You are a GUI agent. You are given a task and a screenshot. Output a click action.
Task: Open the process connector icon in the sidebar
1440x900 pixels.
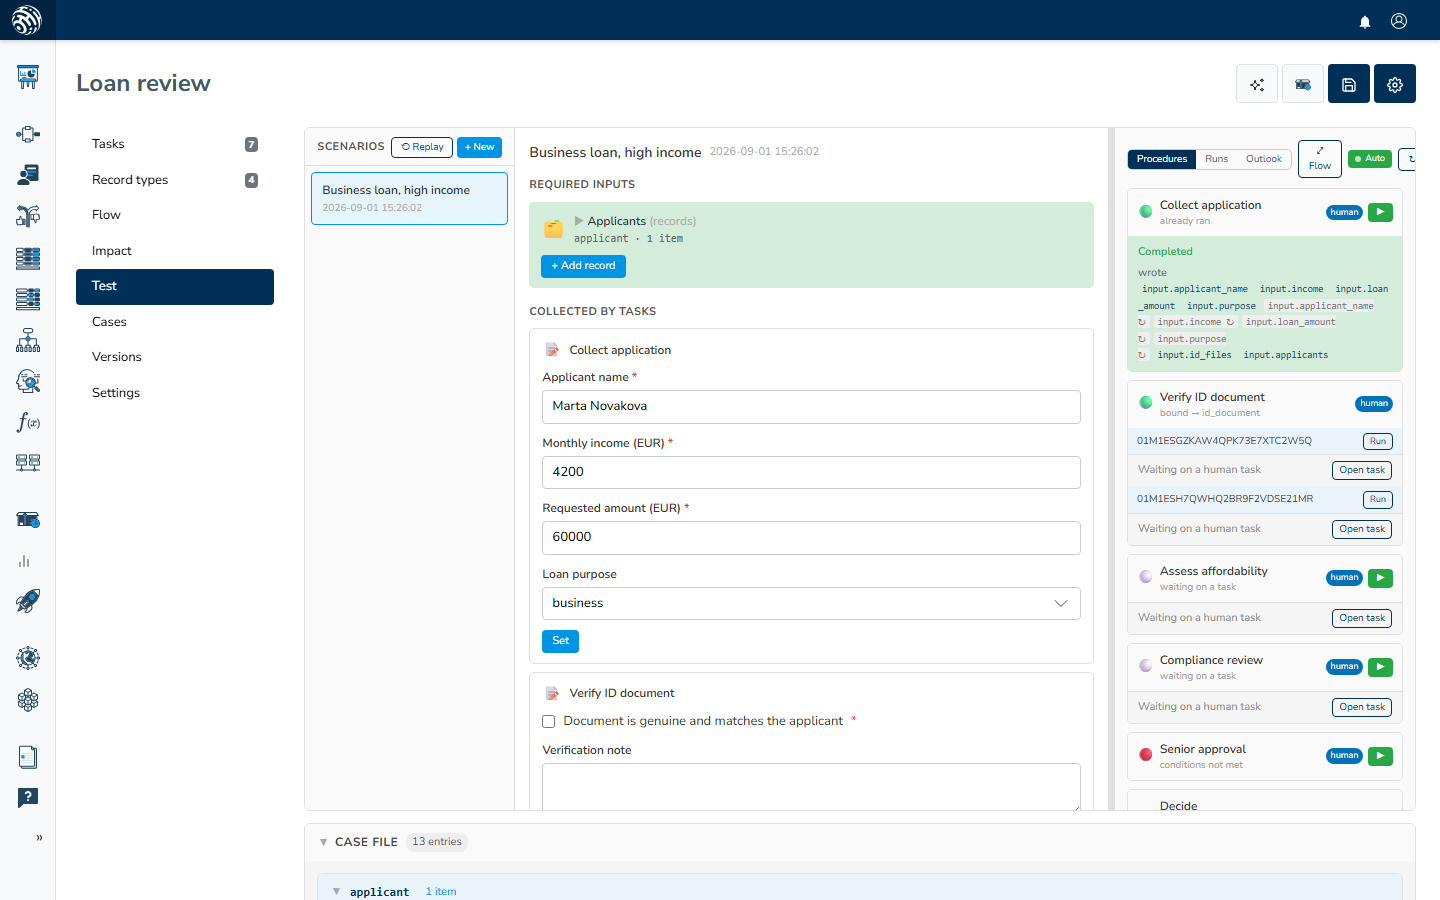[x=28, y=134]
